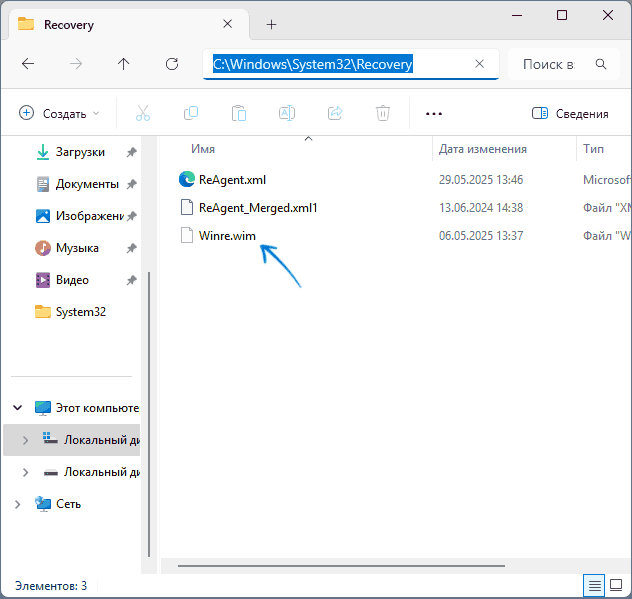Expand the second Локальный диск node
Screen dimensions: 632x599
[x=25, y=472]
